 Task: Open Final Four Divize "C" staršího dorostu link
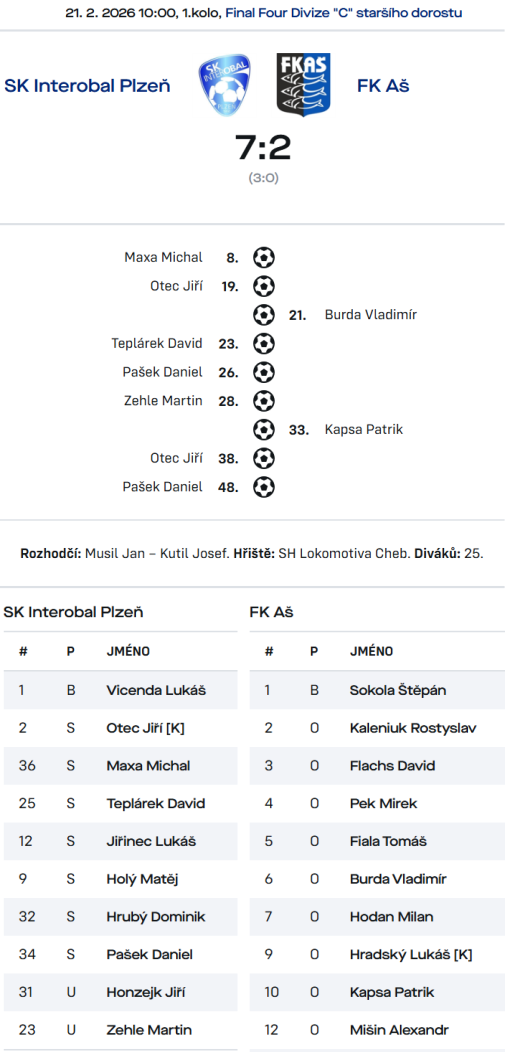(x=343, y=13)
